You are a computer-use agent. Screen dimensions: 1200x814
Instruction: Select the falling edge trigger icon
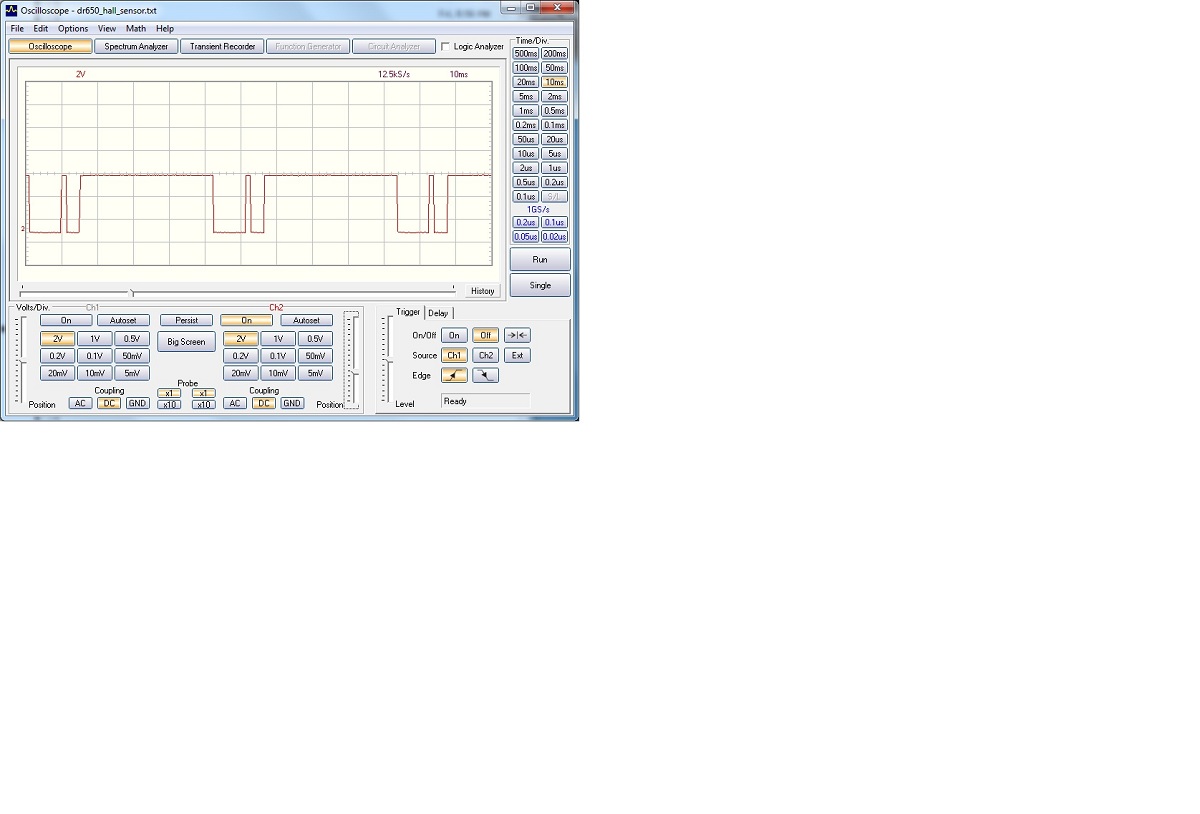pos(485,376)
